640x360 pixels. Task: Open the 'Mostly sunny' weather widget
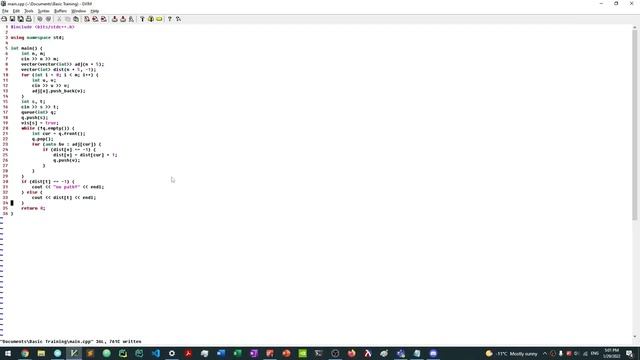coord(511,353)
